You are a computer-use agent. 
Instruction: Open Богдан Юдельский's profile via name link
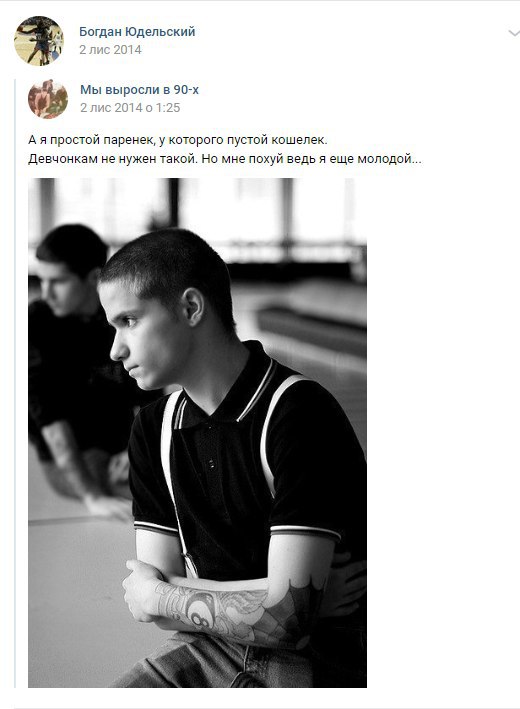point(137,32)
